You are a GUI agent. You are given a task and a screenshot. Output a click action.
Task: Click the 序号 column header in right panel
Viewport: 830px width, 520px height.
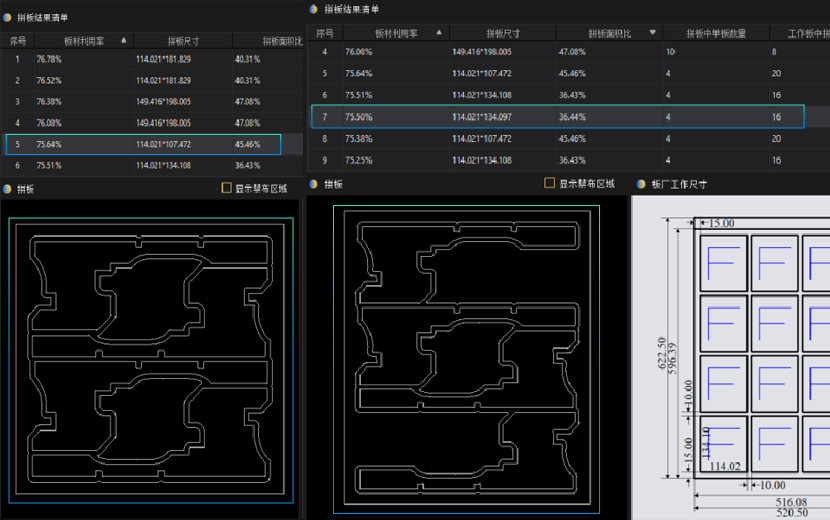pyautogui.click(x=324, y=33)
